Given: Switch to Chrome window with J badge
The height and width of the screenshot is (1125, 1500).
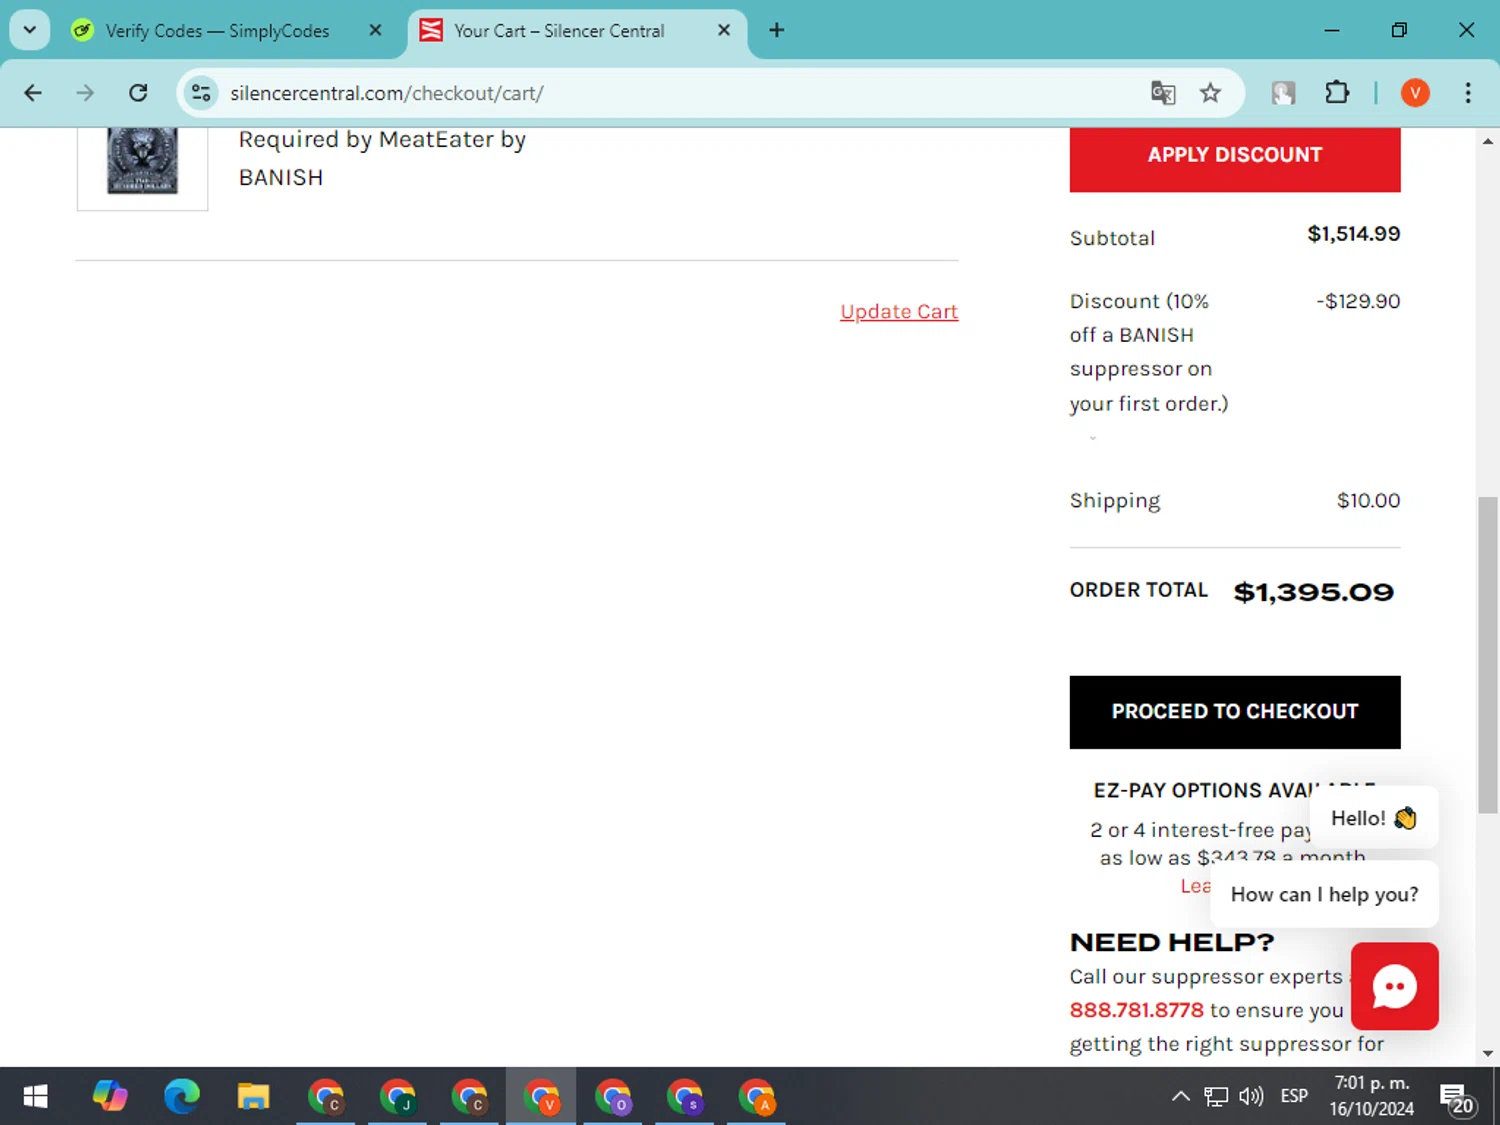Looking at the screenshot, I should [398, 1097].
